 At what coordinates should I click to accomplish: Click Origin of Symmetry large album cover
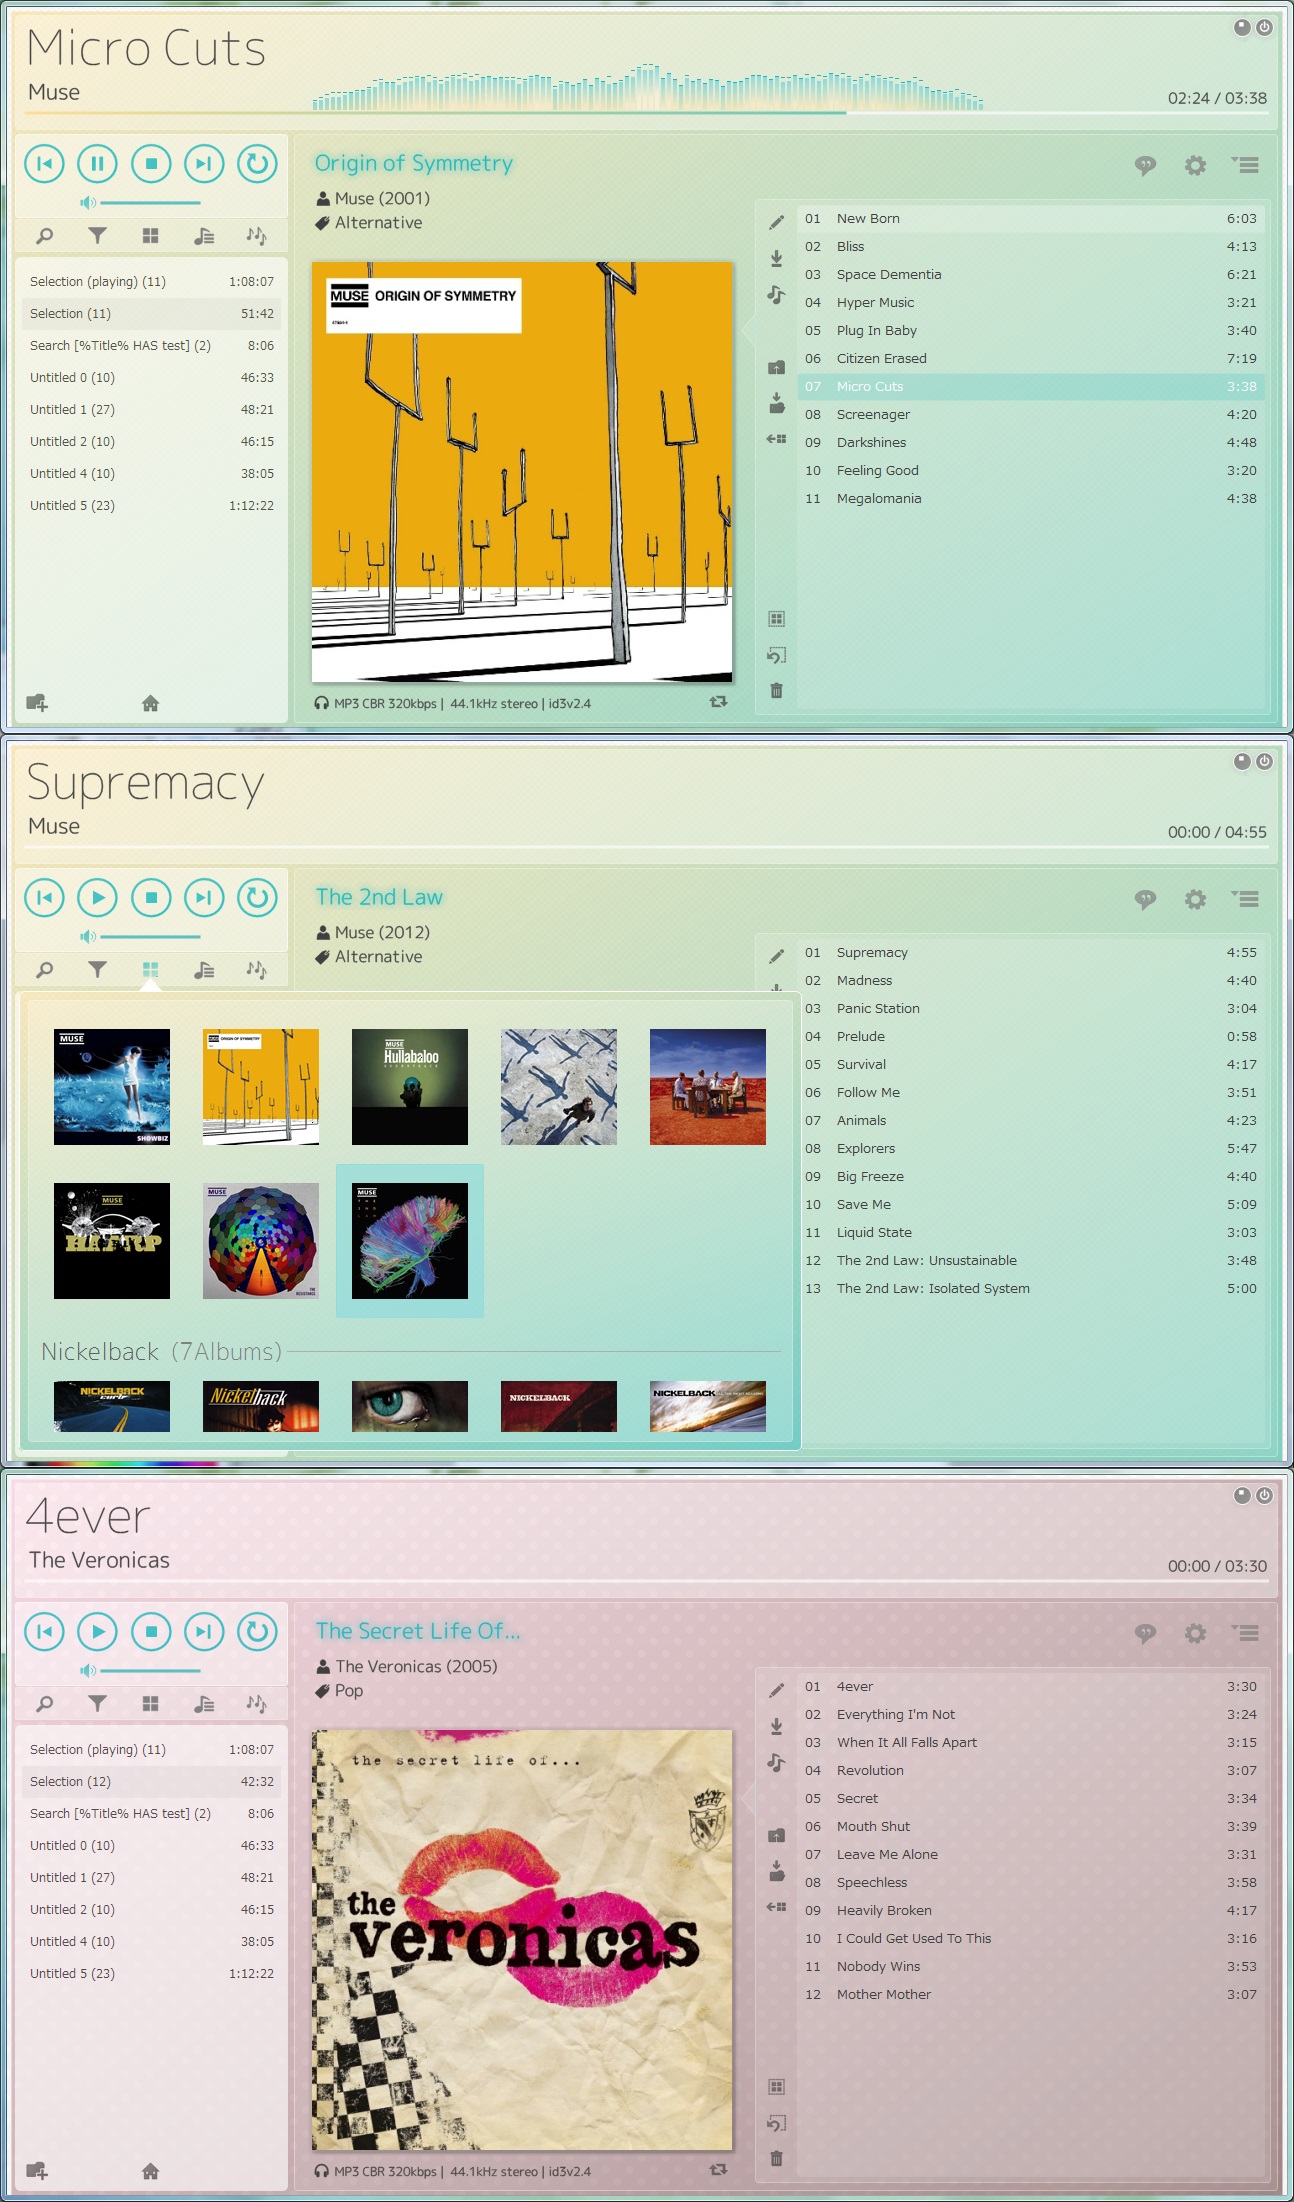tap(522, 472)
